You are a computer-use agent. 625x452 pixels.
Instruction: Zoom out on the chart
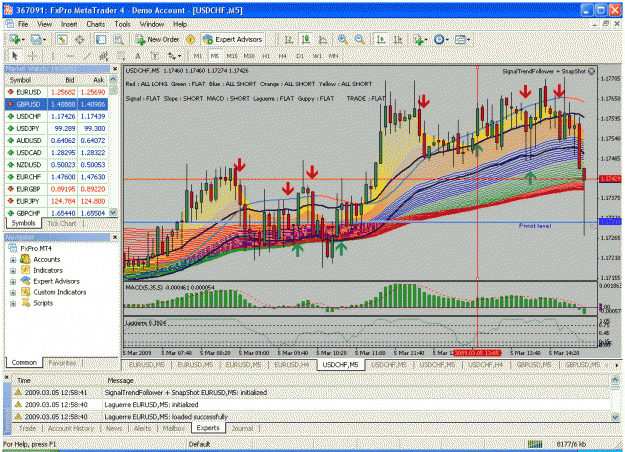coord(359,39)
